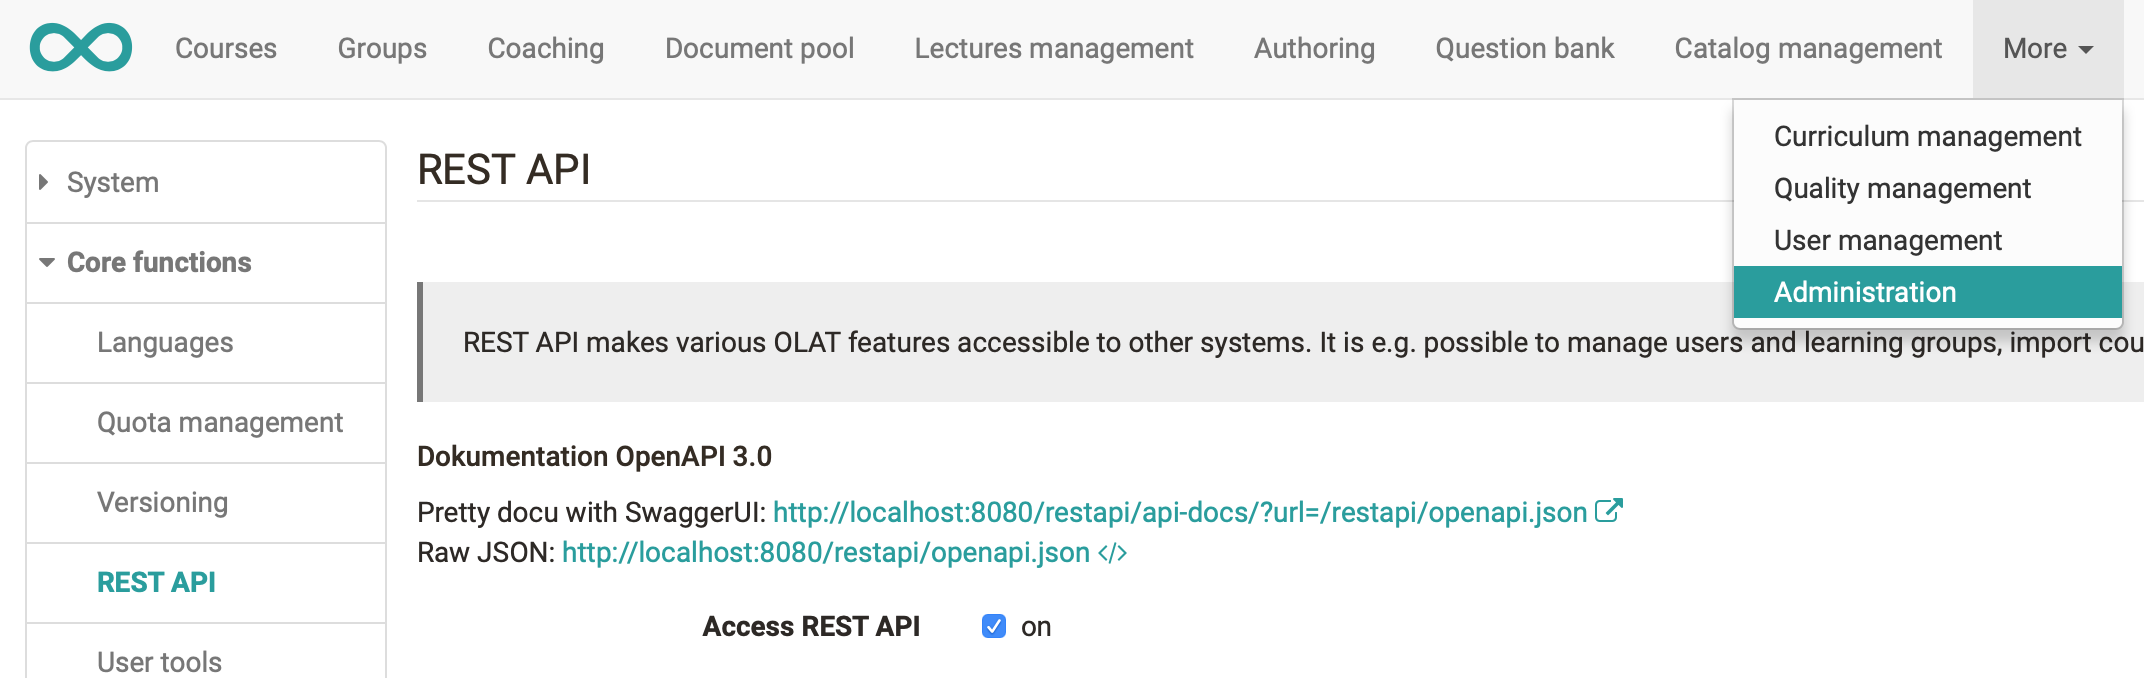
Task: Uncheck the Access REST API checkbox
Action: point(993,626)
